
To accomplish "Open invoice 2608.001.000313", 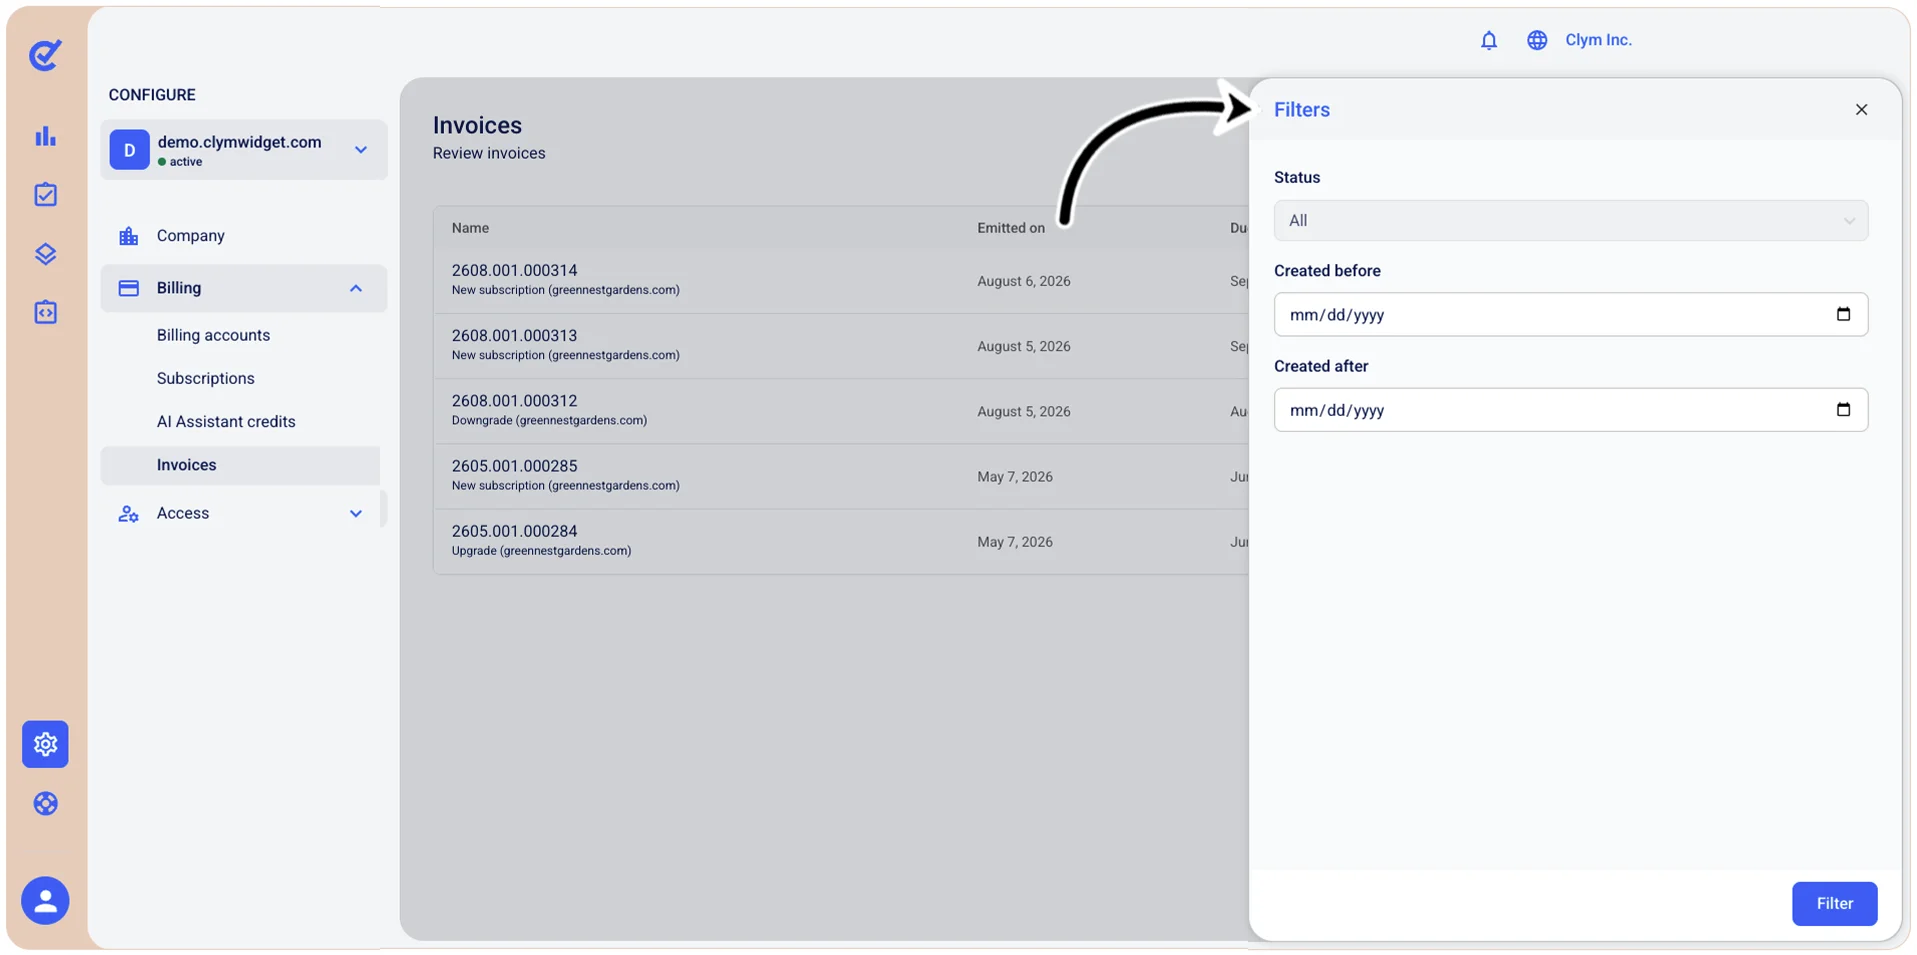I will tap(514, 335).
